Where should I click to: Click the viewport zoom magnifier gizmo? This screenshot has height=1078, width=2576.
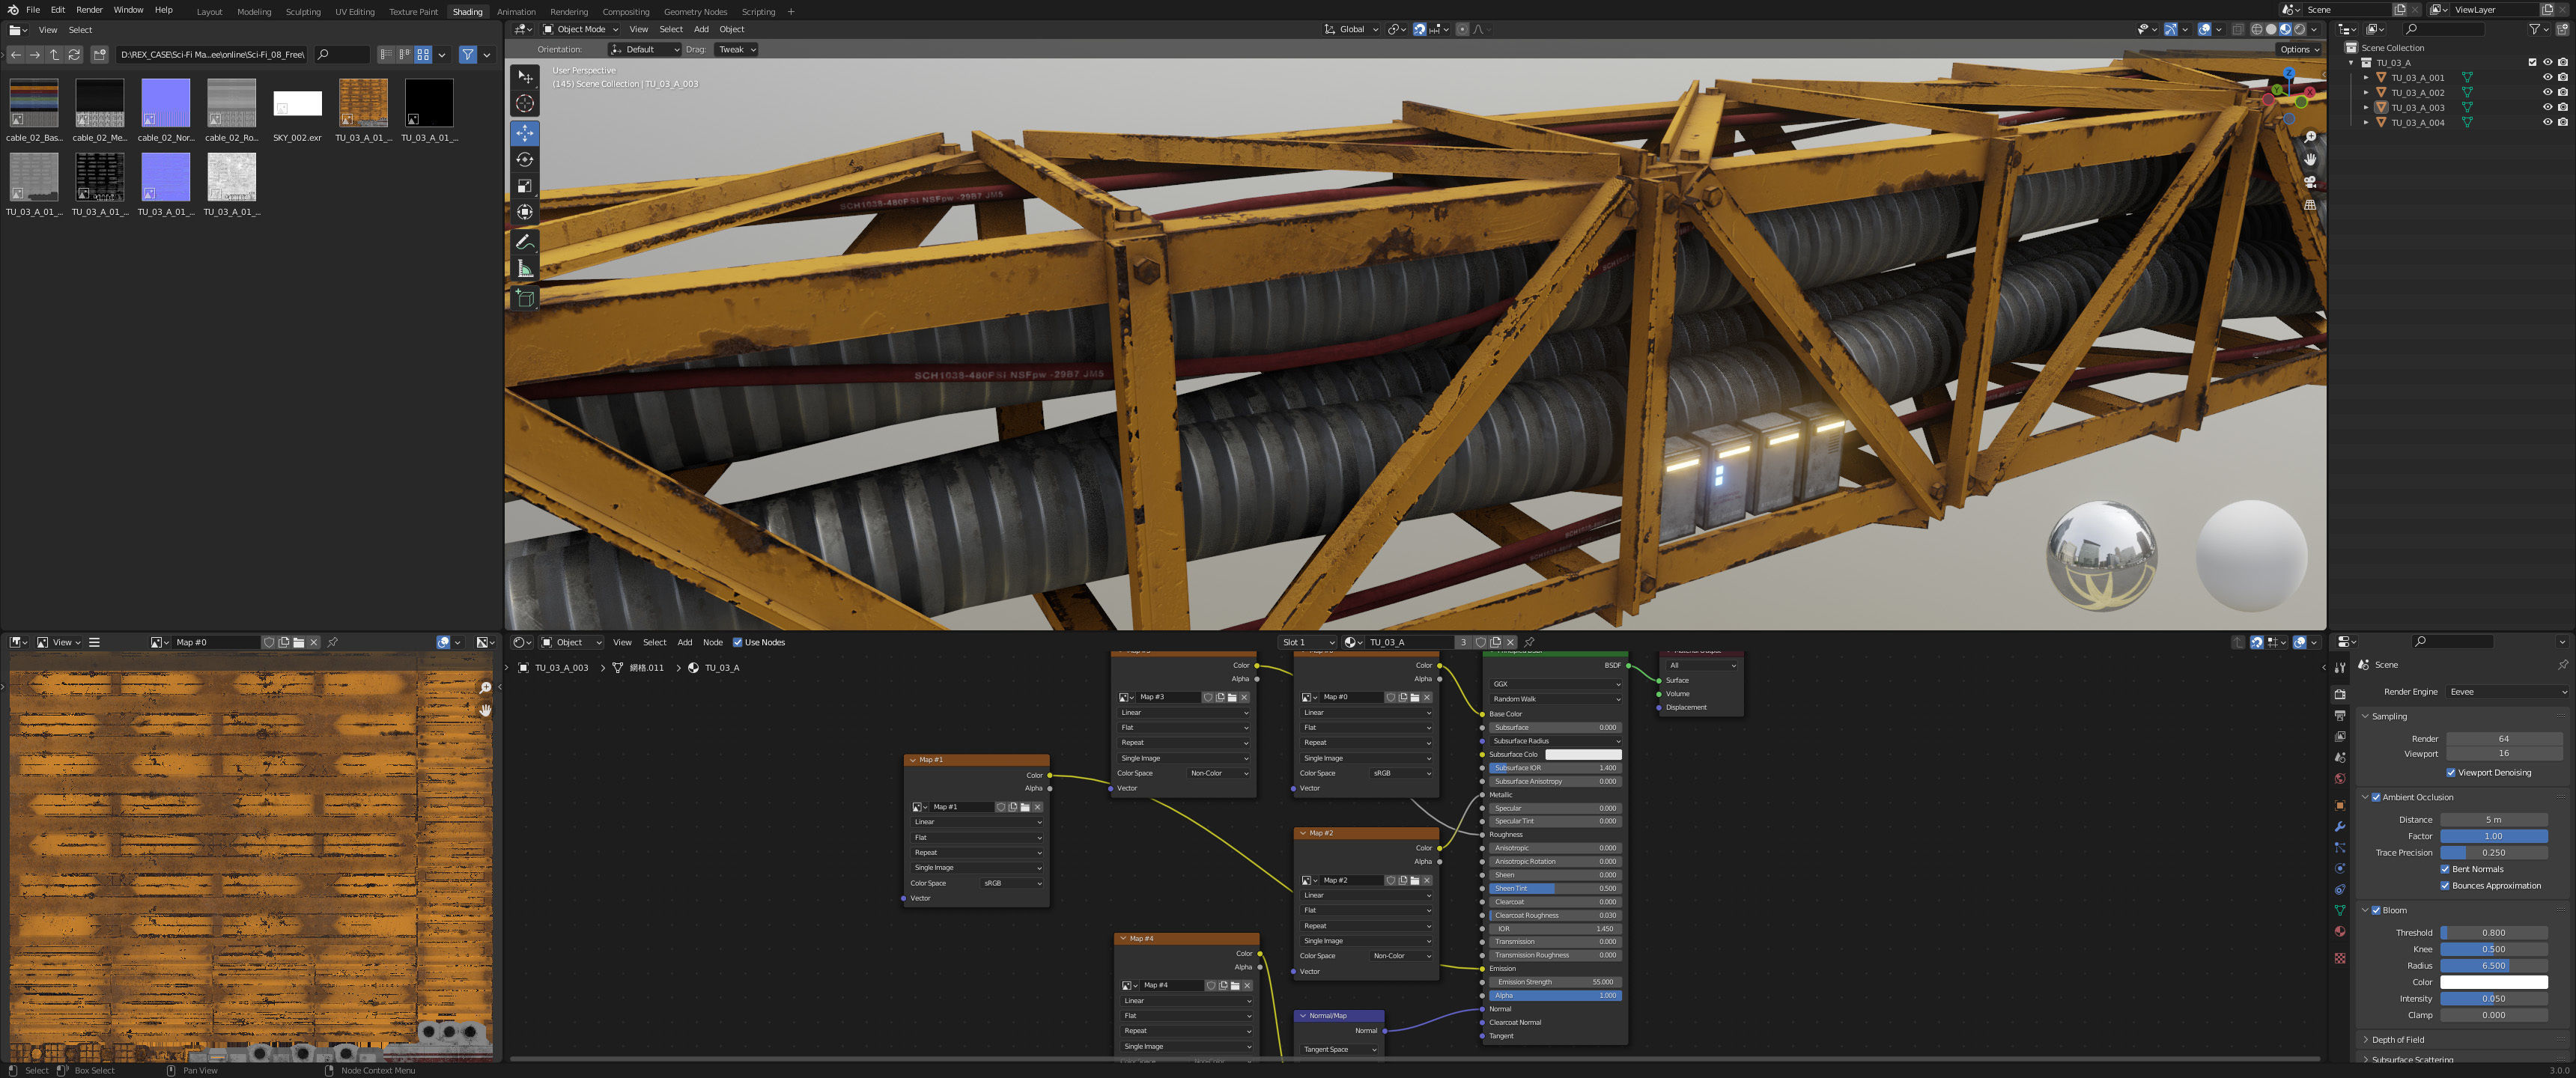(2310, 137)
